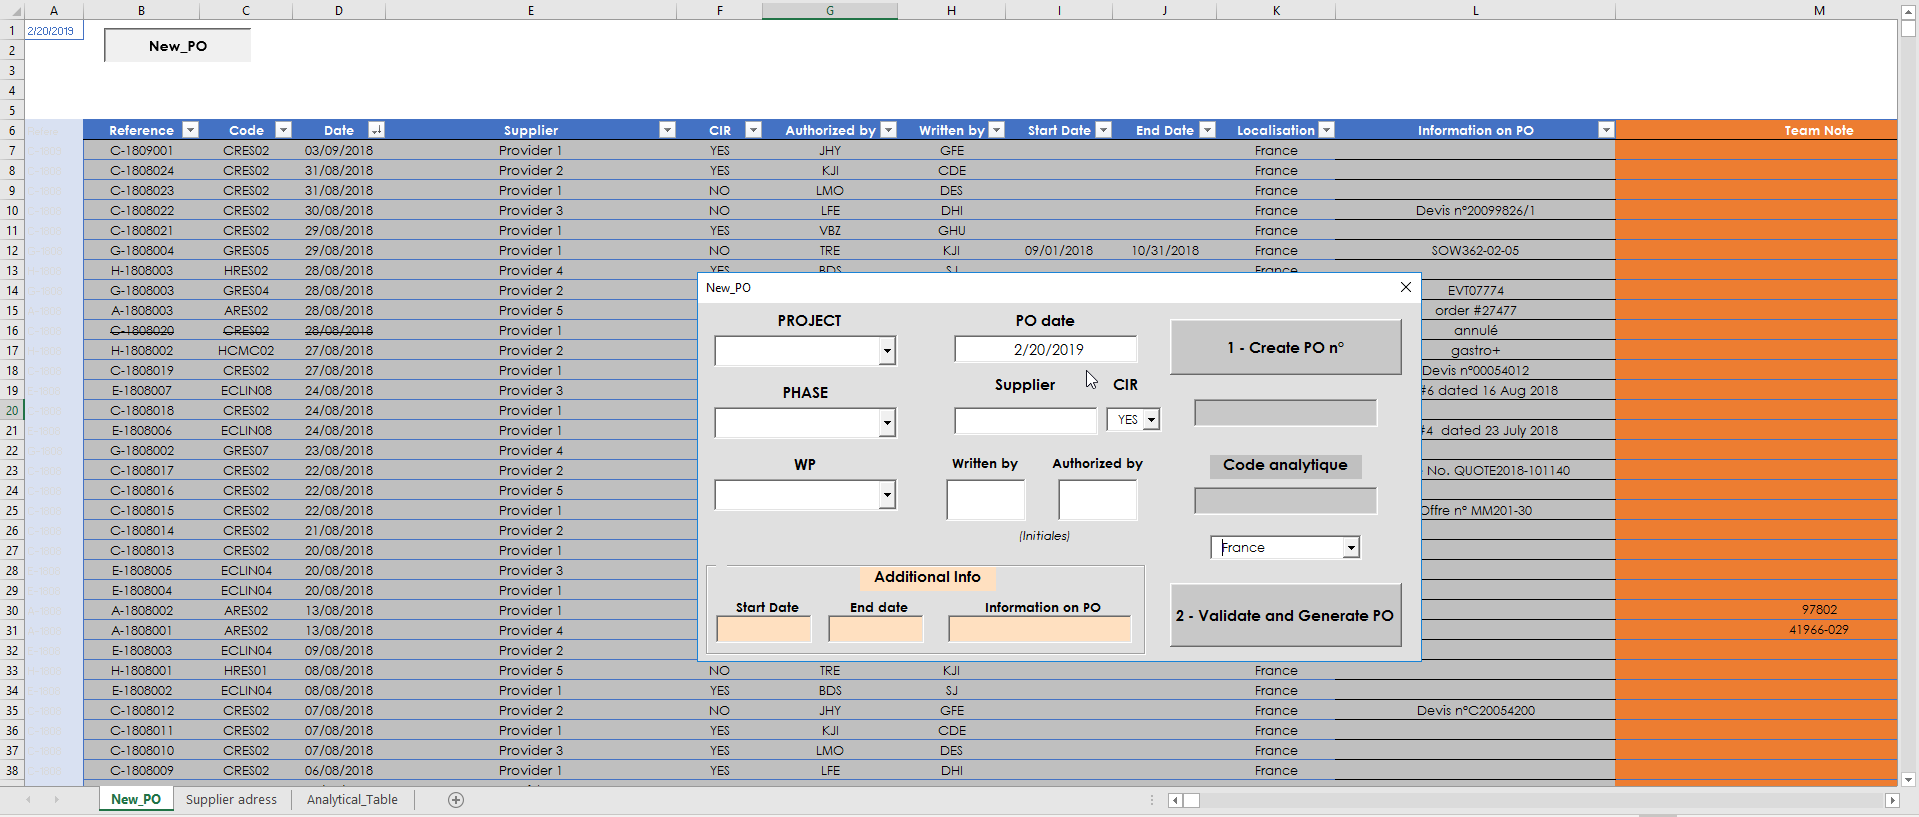
Task: Focus the Start Date additional info field
Action: [x=763, y=629]
